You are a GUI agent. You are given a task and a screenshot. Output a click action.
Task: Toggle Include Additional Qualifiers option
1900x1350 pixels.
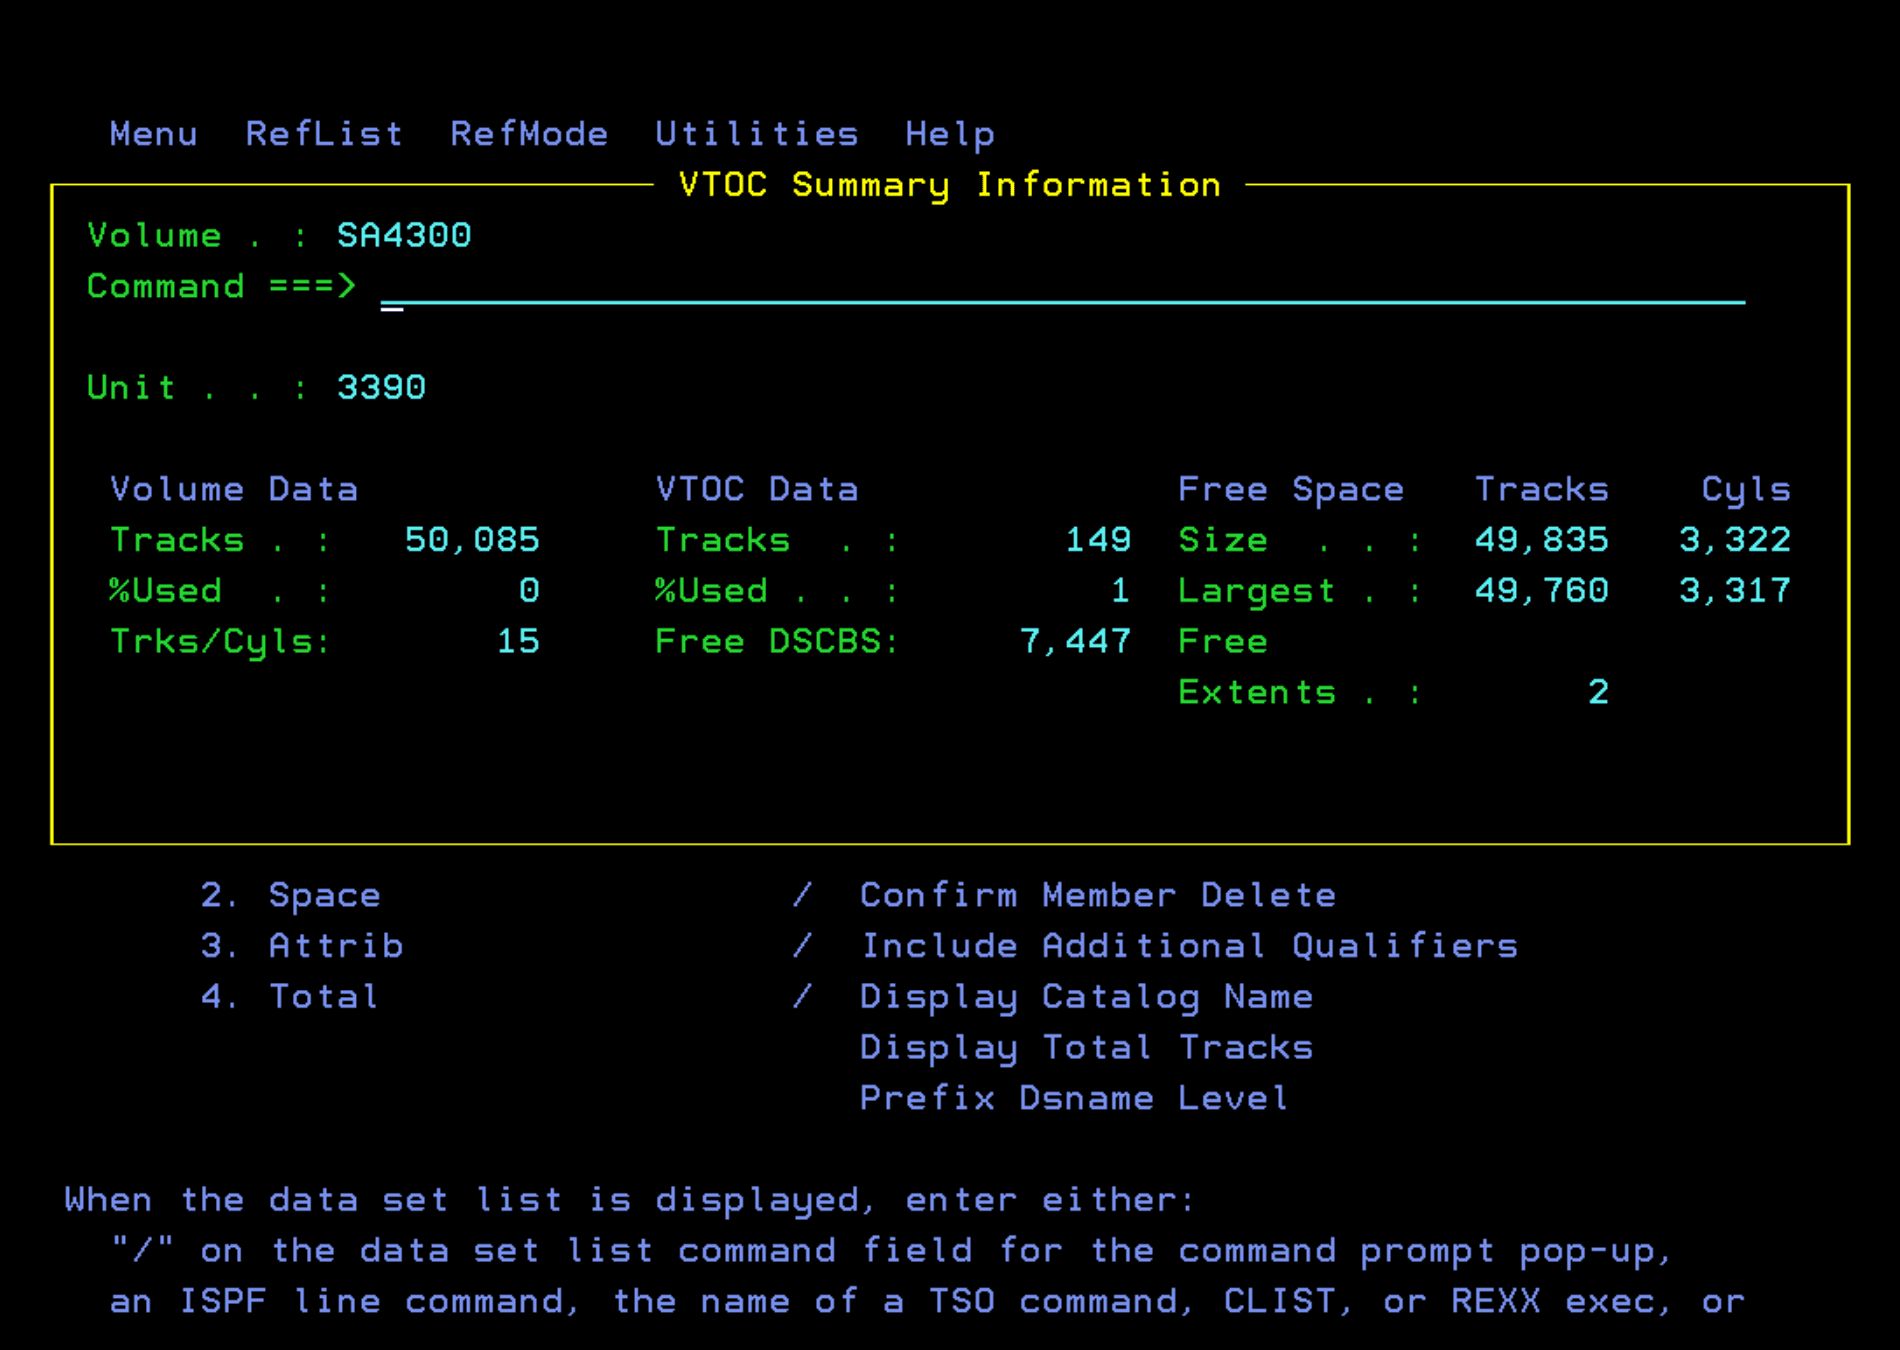(801, 945)
